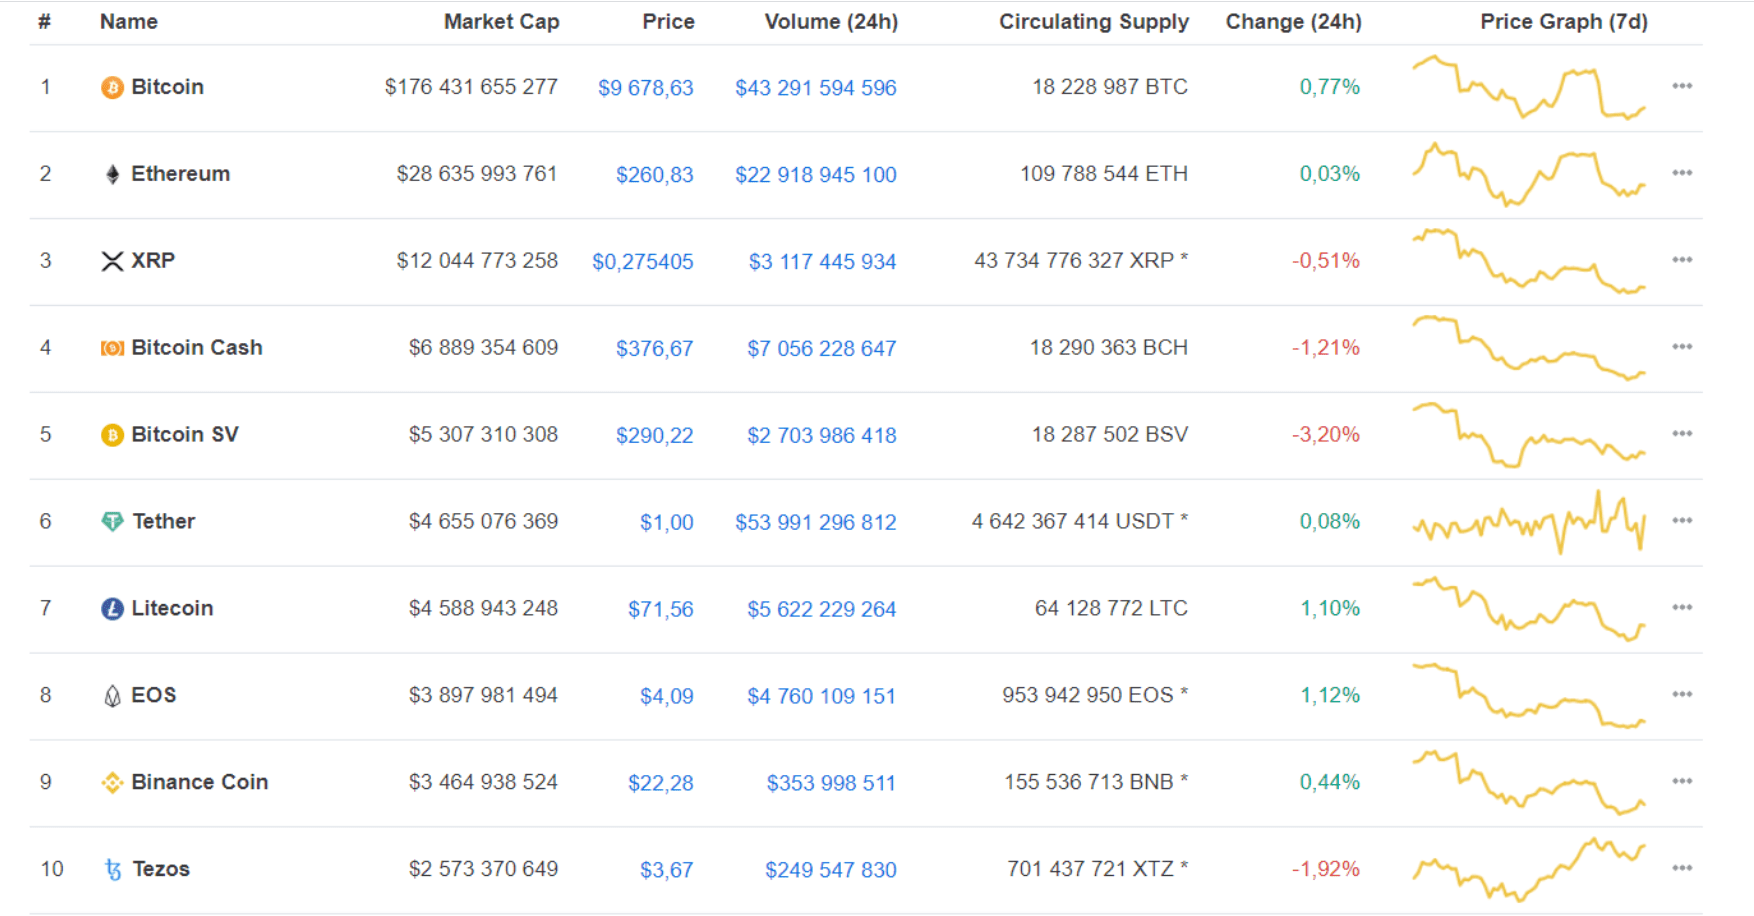The image size is (1754, 916).
Task: Sort by the Price column header
Action: pos(668,22)
